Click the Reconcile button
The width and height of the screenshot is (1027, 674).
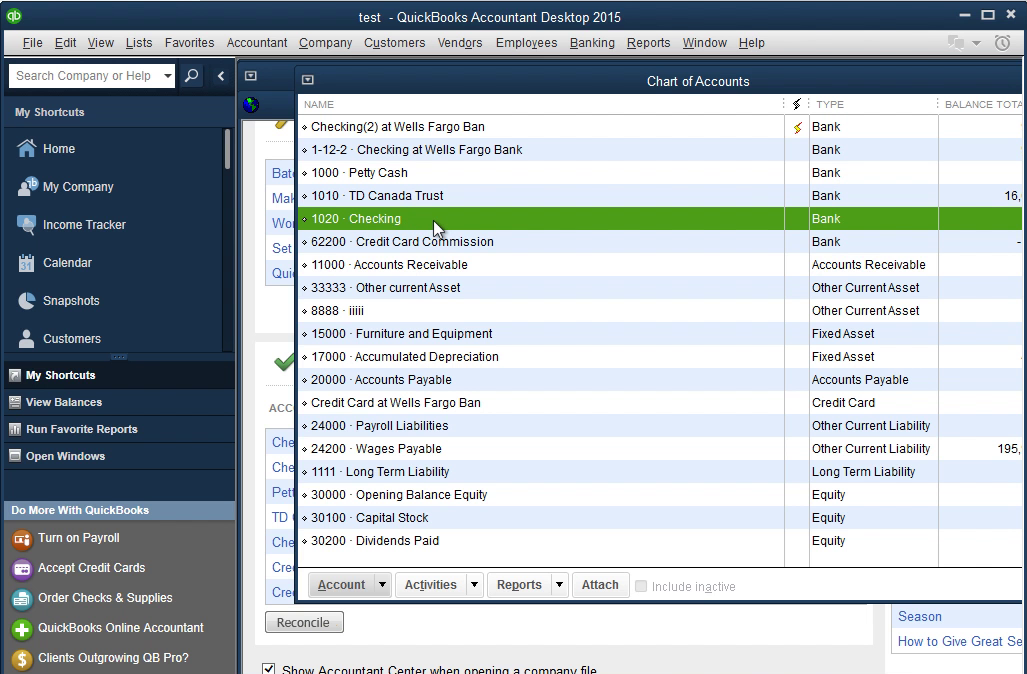click(x=304, y=622)
